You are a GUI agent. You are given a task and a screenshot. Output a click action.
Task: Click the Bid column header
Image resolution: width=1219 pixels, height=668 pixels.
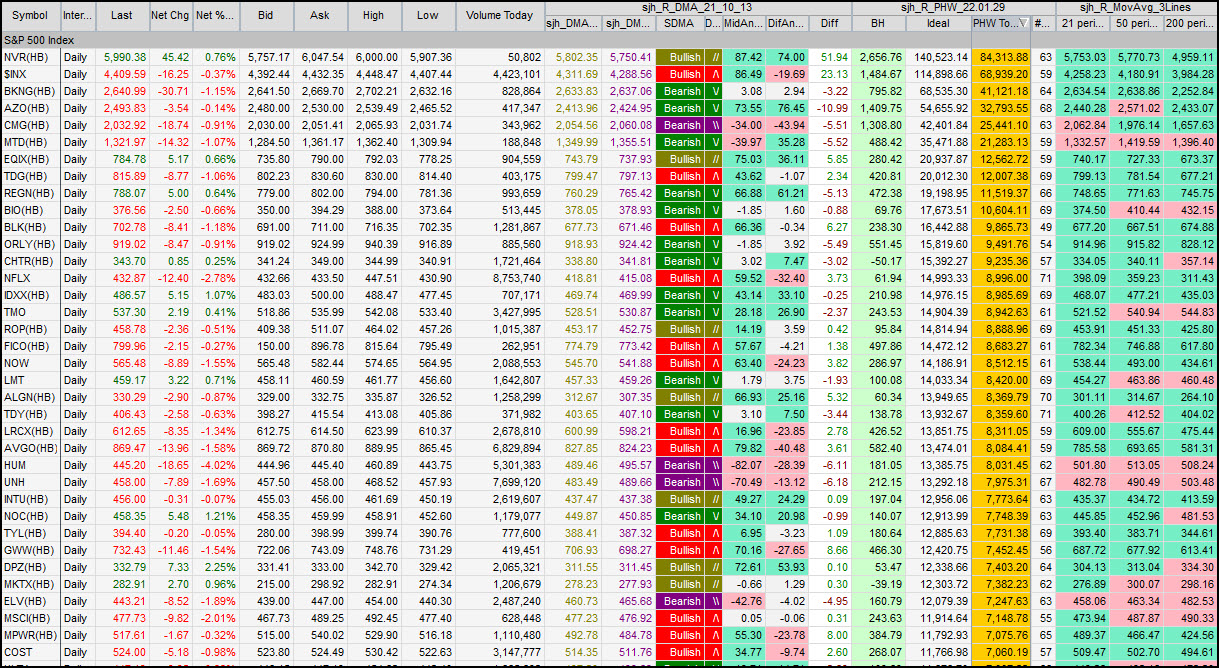pyautogui.click(x=265, y=15)
